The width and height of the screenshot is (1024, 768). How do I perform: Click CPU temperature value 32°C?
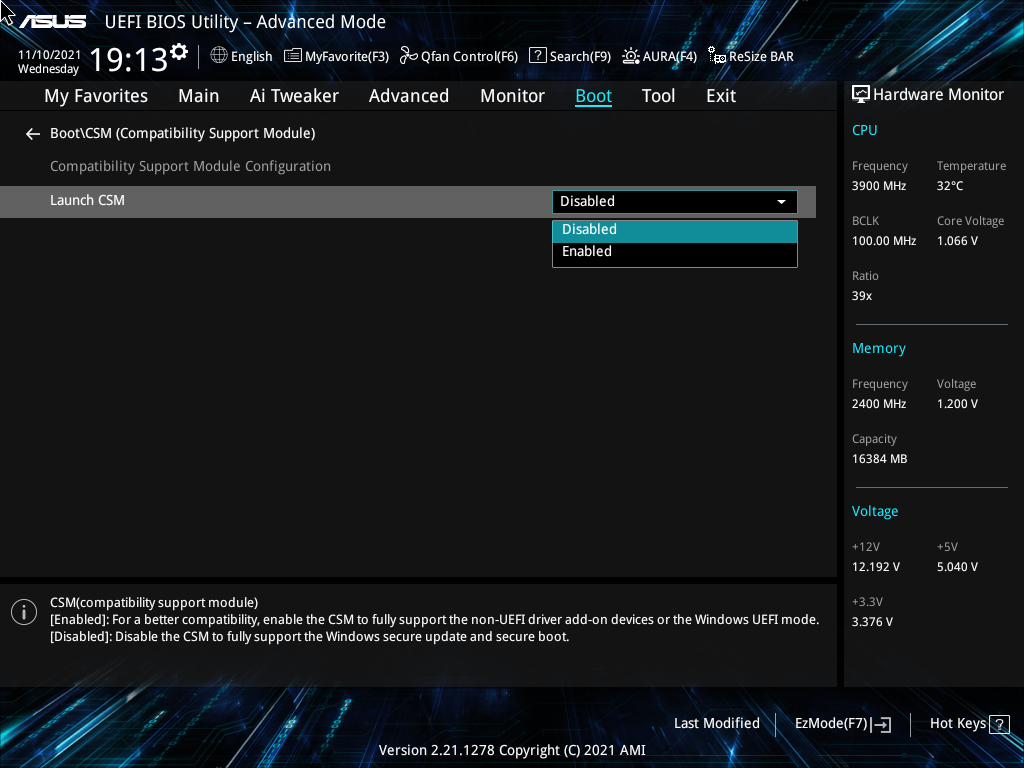pyautogui.click(x=950, y=186)
